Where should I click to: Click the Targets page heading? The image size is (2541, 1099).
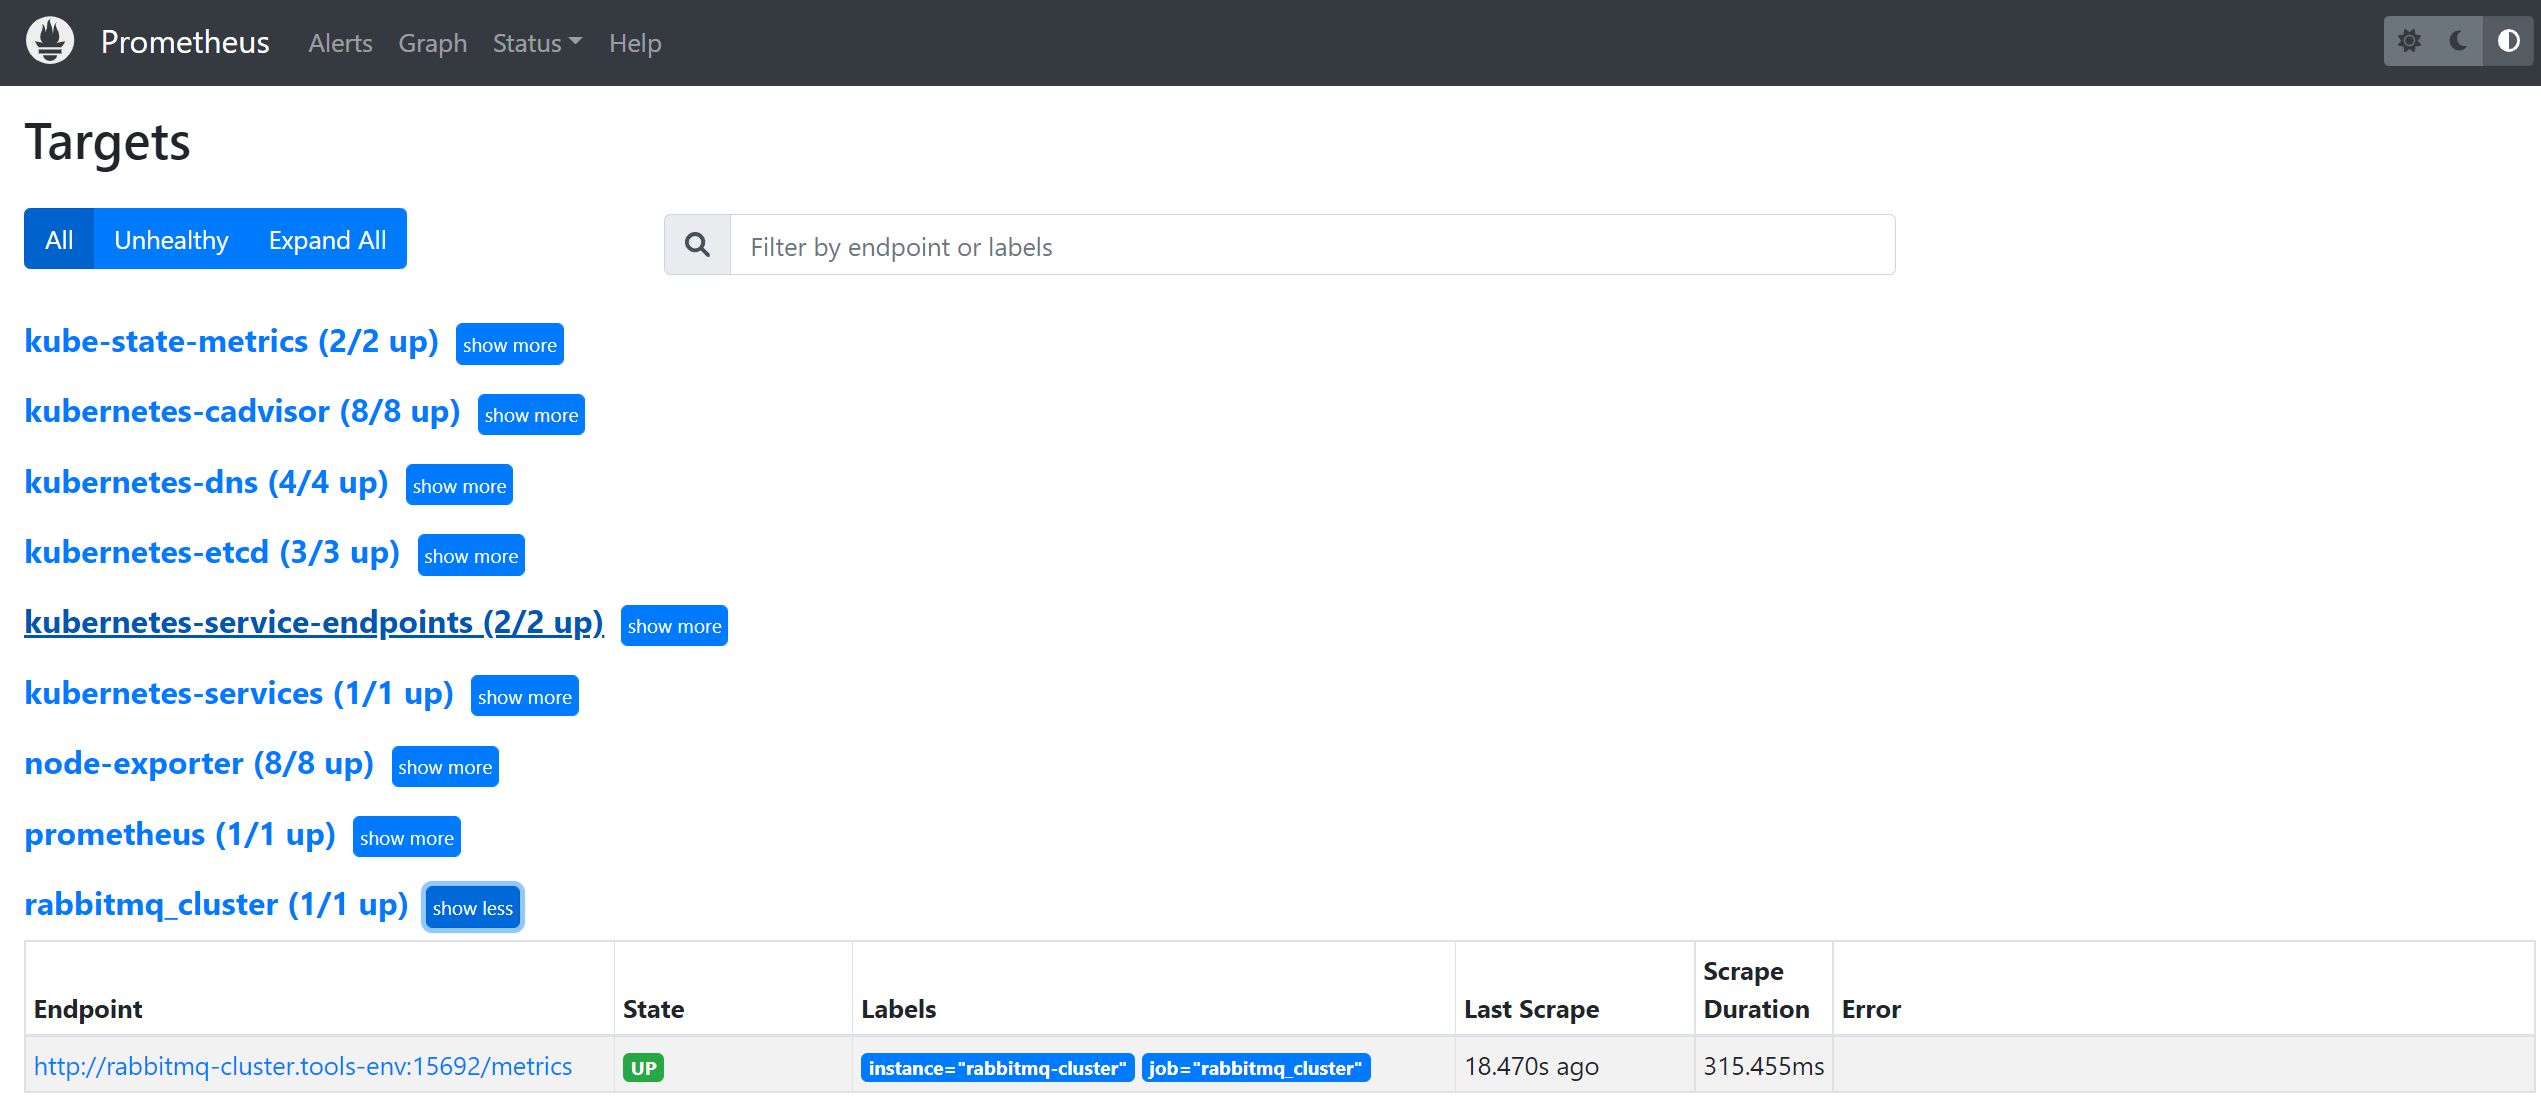pos(107,142)
